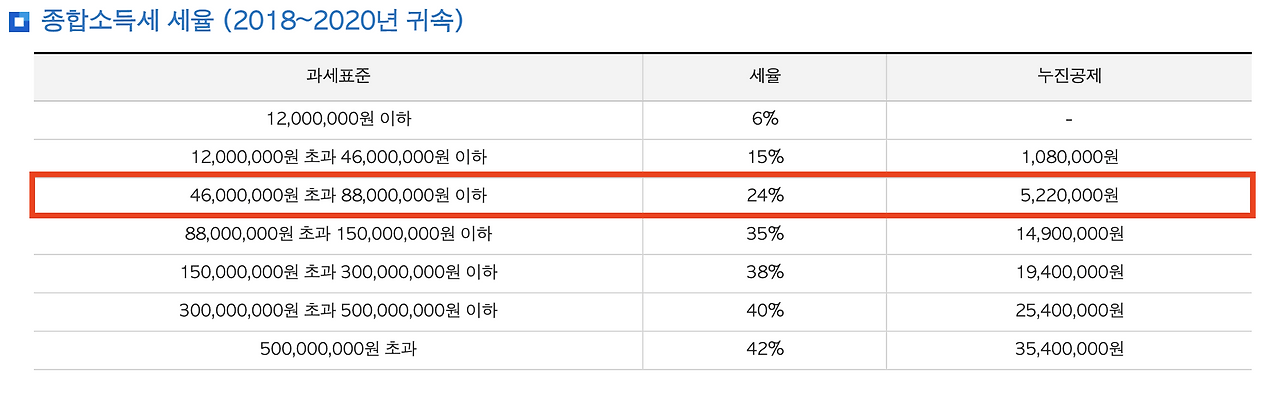Click the 6% tax rate cell

764,119
